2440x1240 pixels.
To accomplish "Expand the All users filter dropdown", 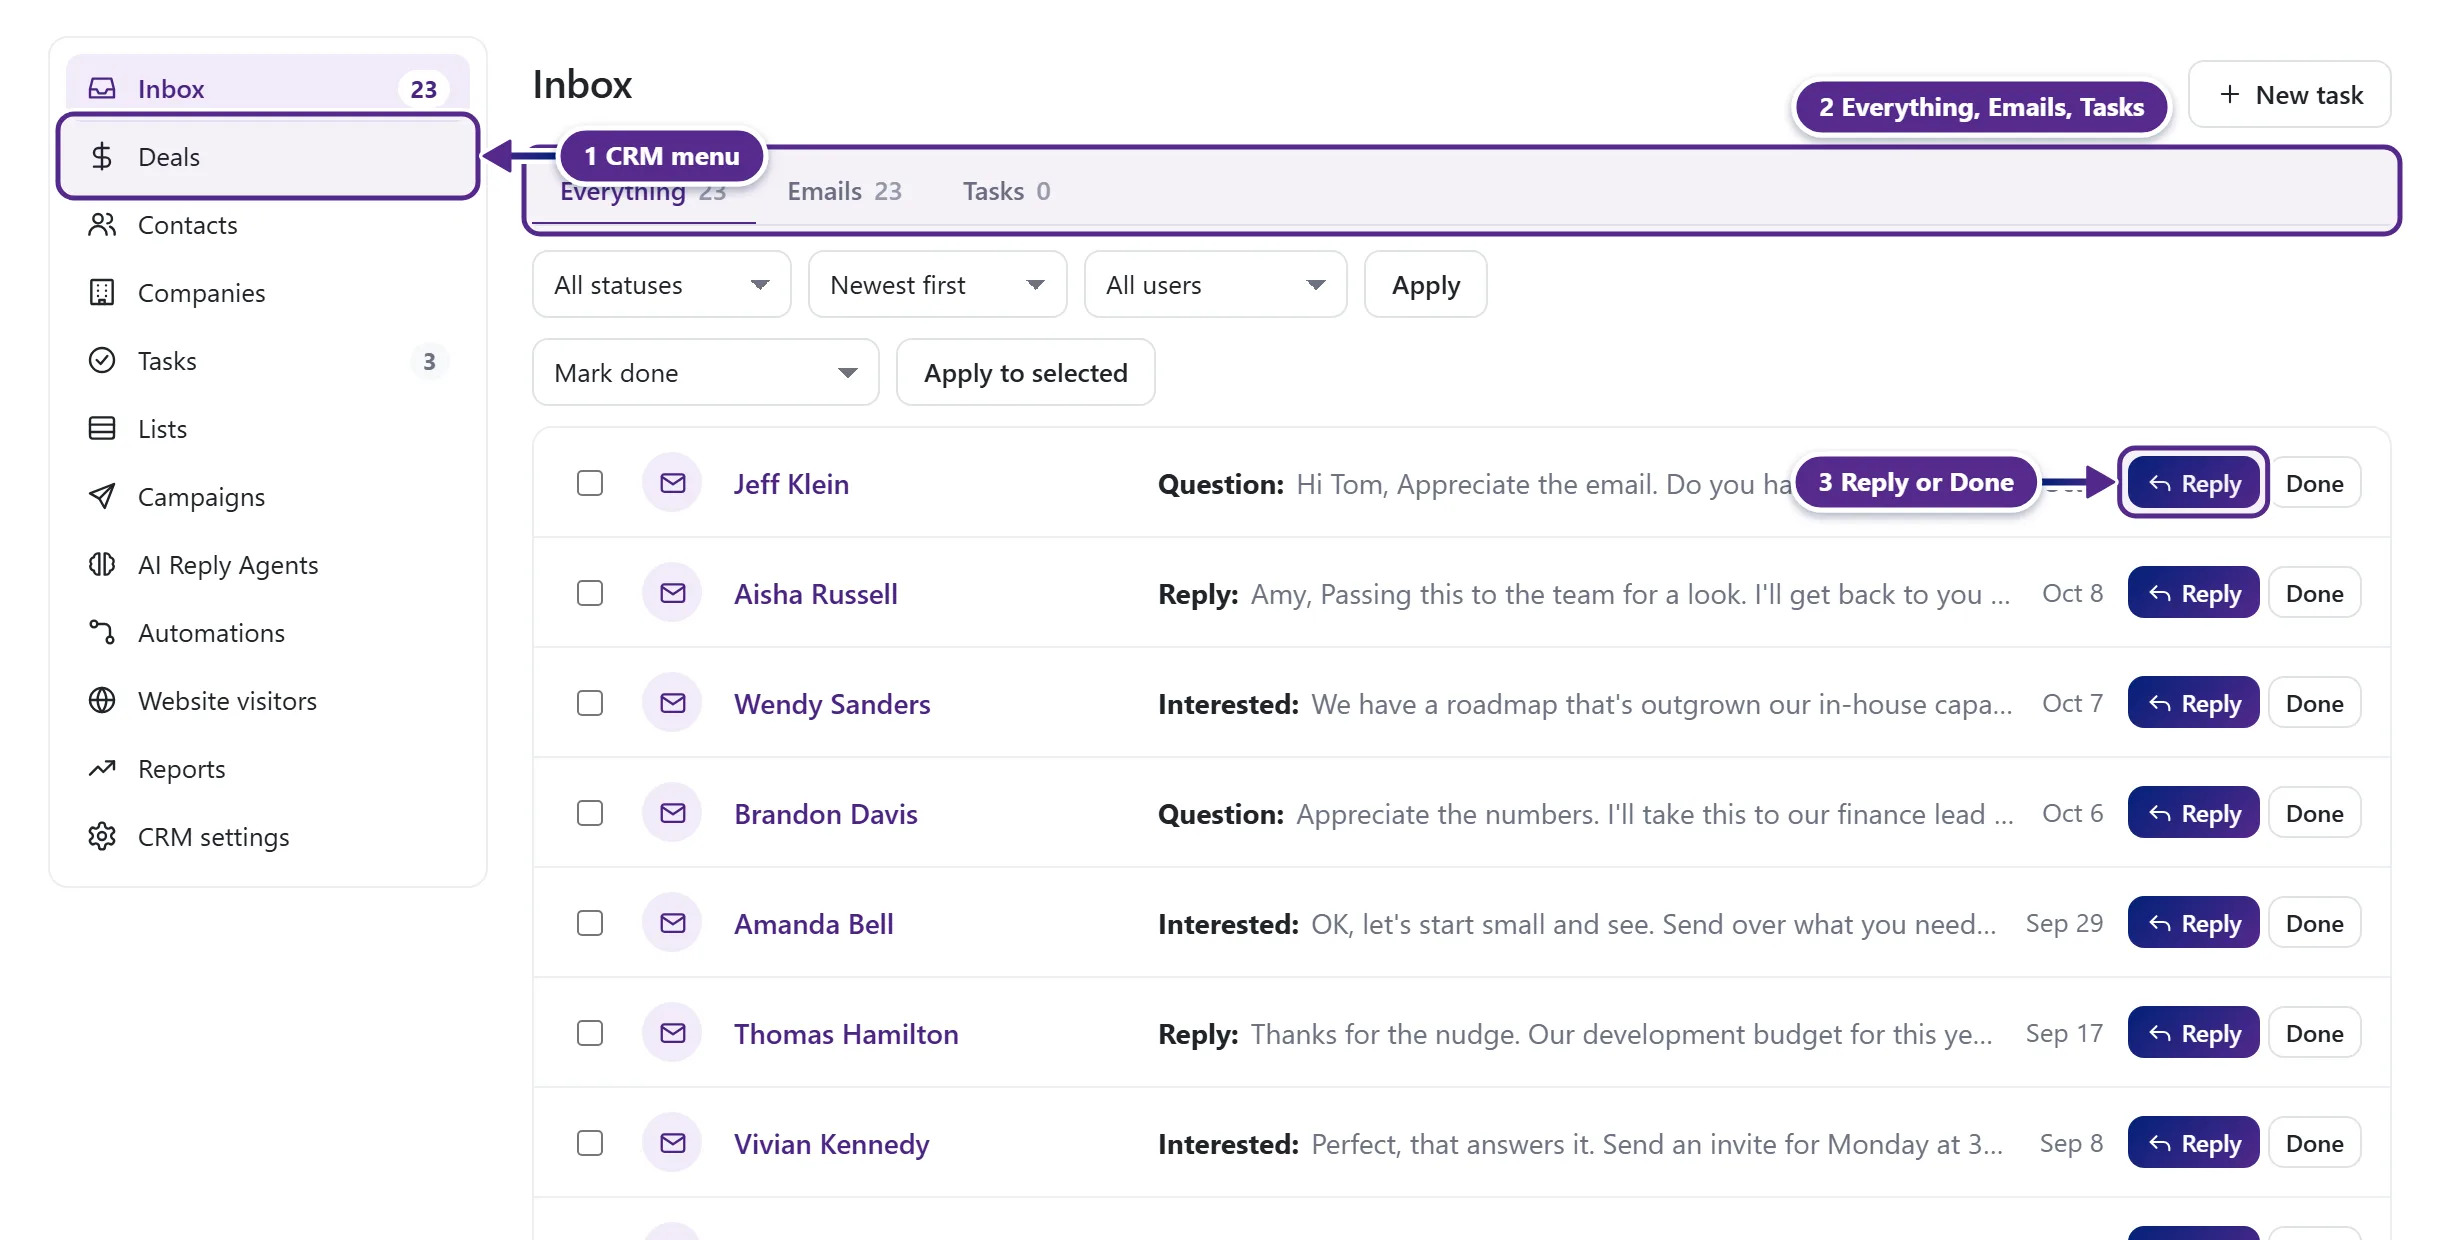I will coord(1216,285).
